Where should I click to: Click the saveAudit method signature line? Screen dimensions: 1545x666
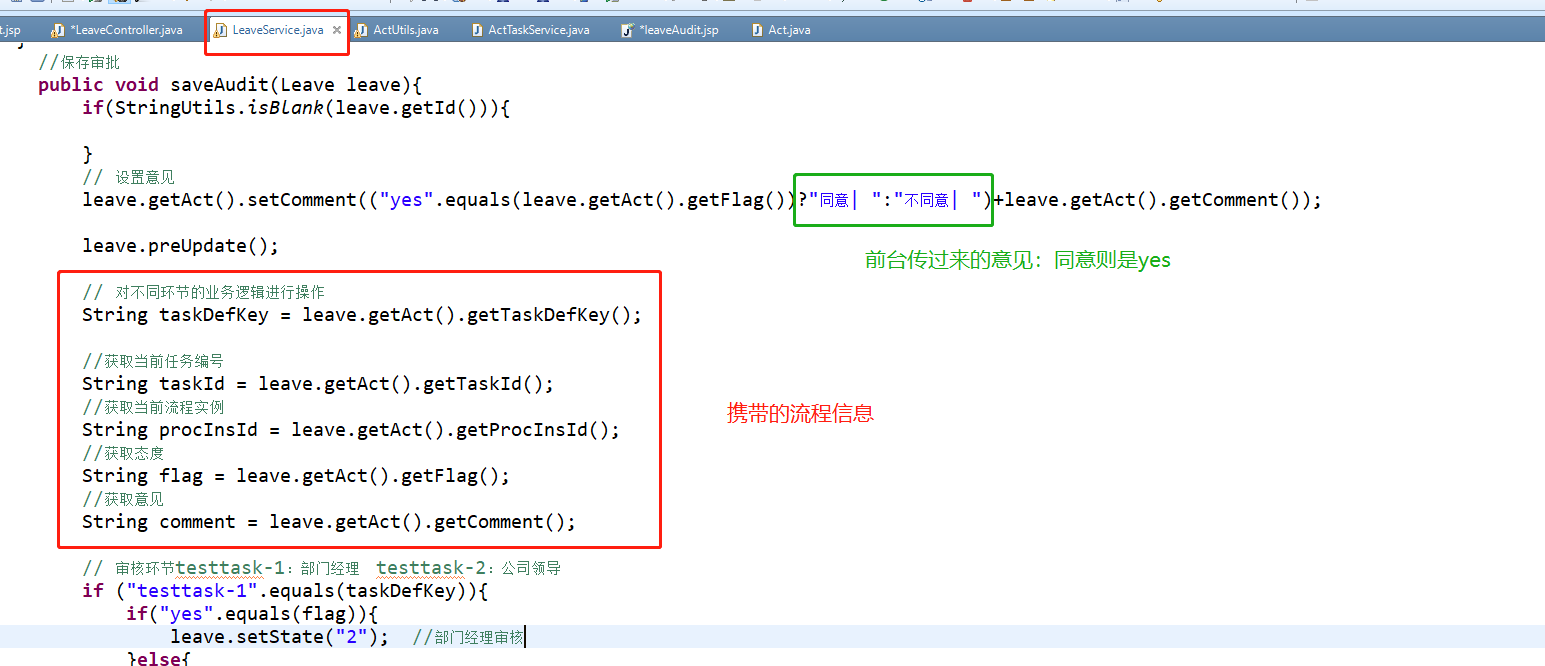click(230, 84)
